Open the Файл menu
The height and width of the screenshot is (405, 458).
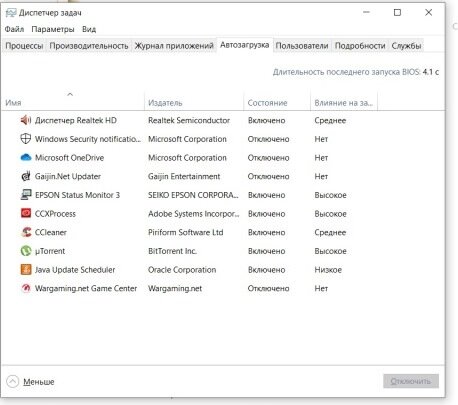click(14, 29)
